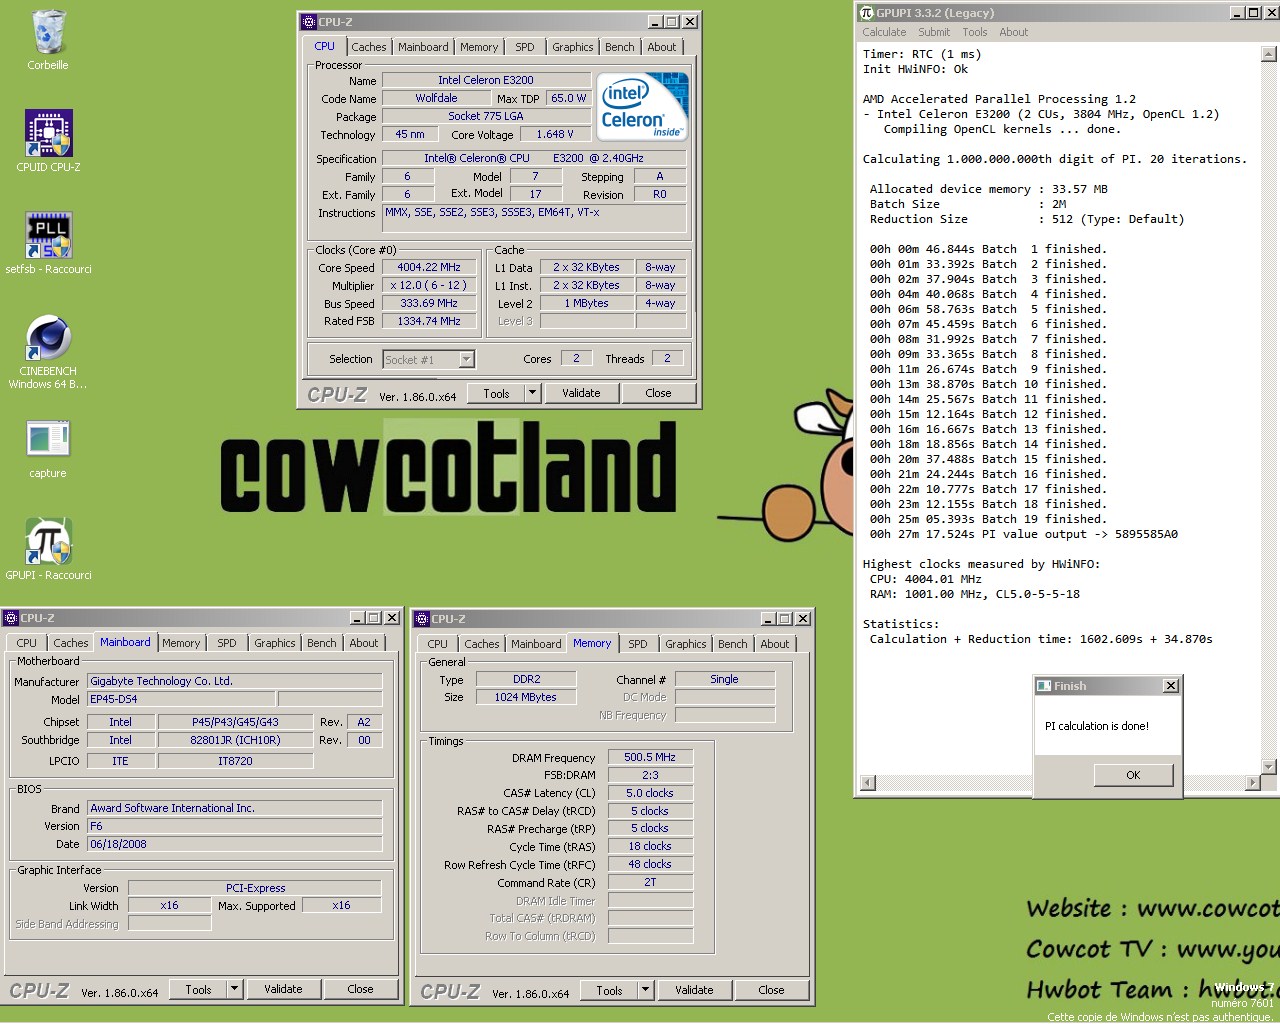Click the motherboard model EP45-DS4 field

pyautogui.click(x=181, y=699)
